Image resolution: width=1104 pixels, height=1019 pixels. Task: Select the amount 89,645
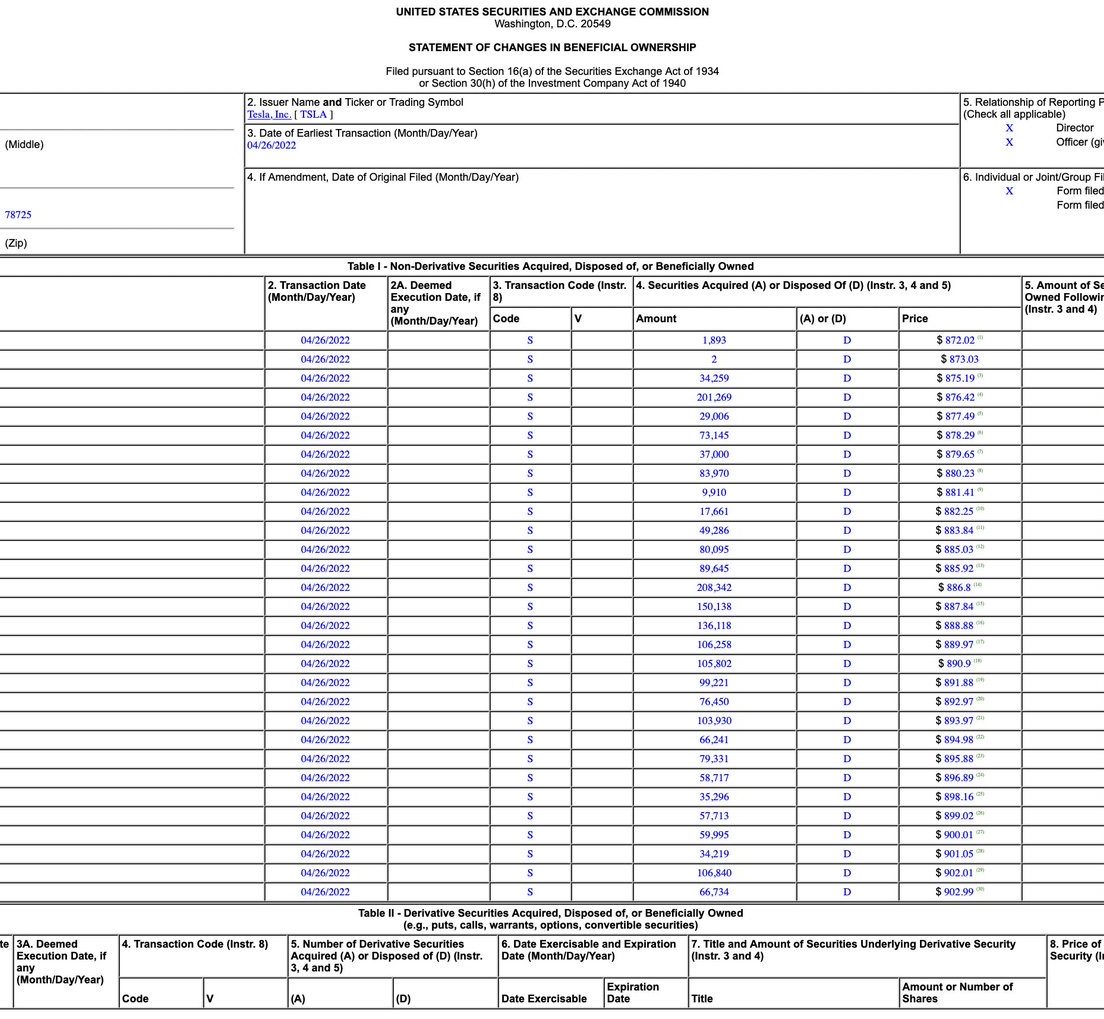click(x=714, y=568)
